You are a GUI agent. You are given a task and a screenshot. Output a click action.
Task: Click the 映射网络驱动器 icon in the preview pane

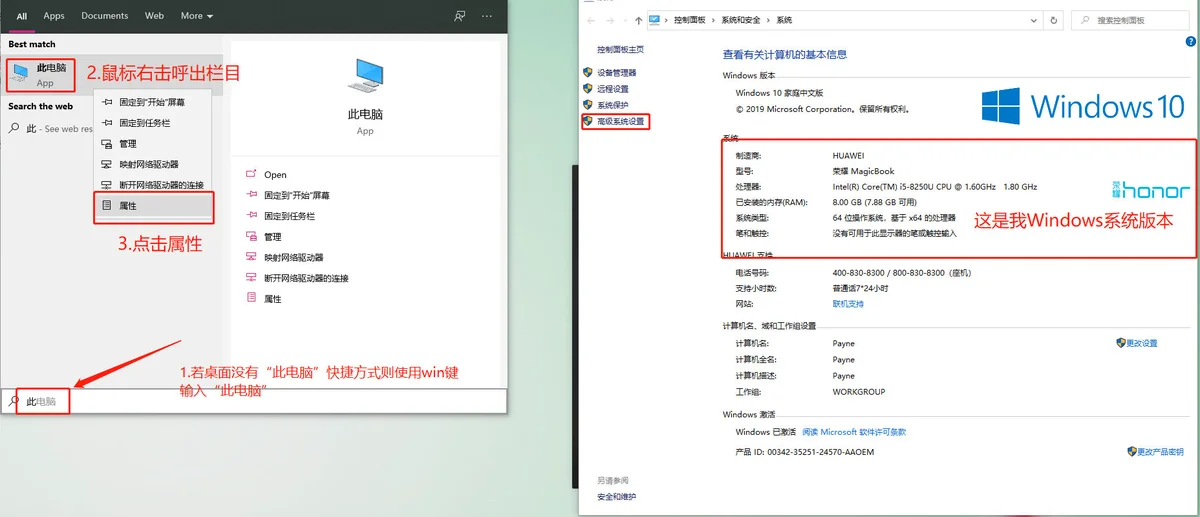tap(251, 257)
